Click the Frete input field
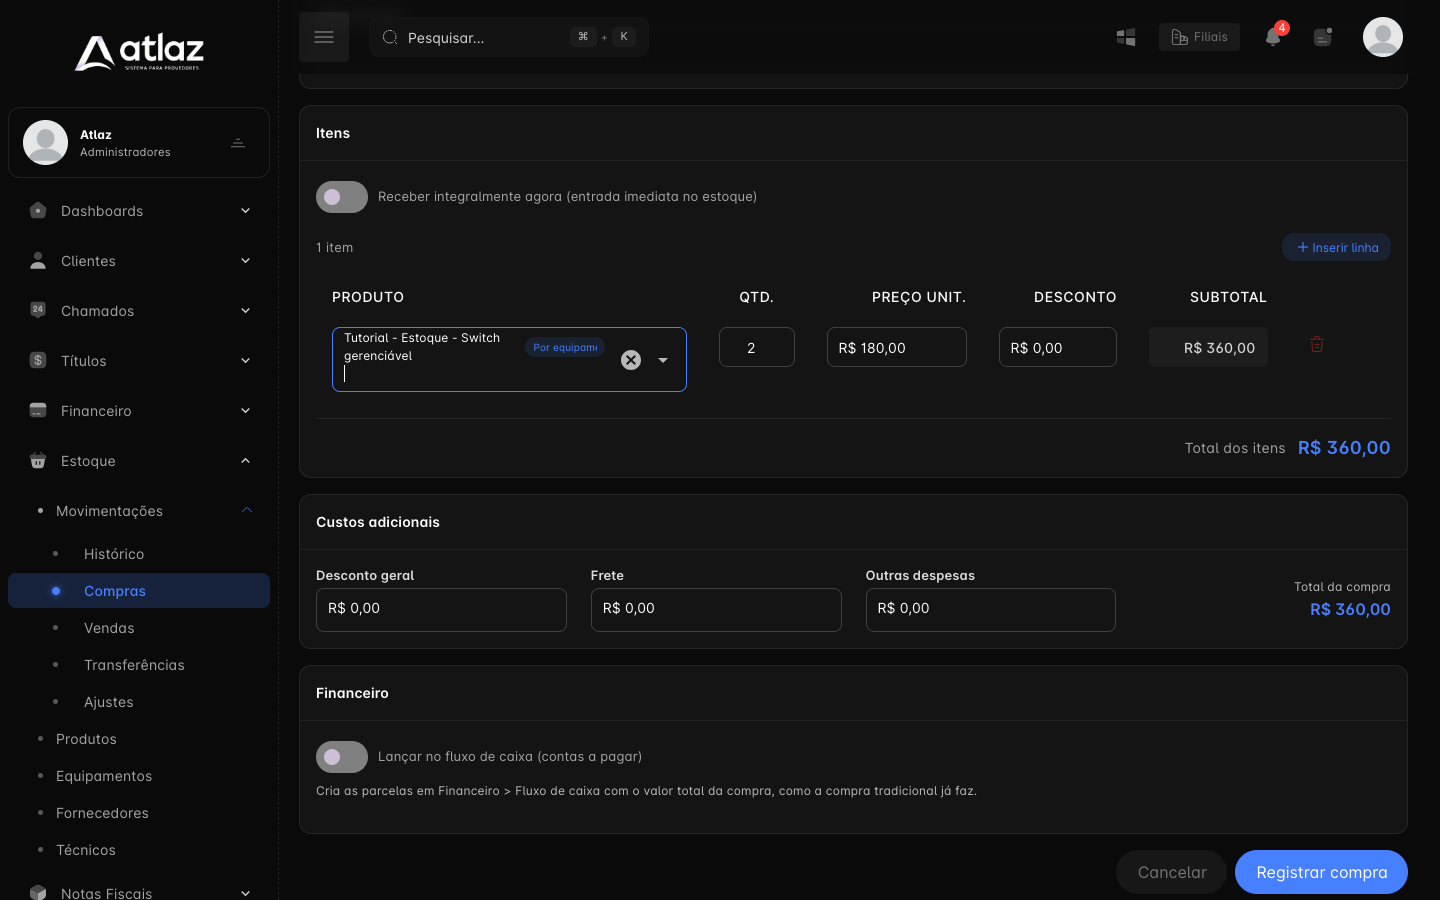 point(716,610)
